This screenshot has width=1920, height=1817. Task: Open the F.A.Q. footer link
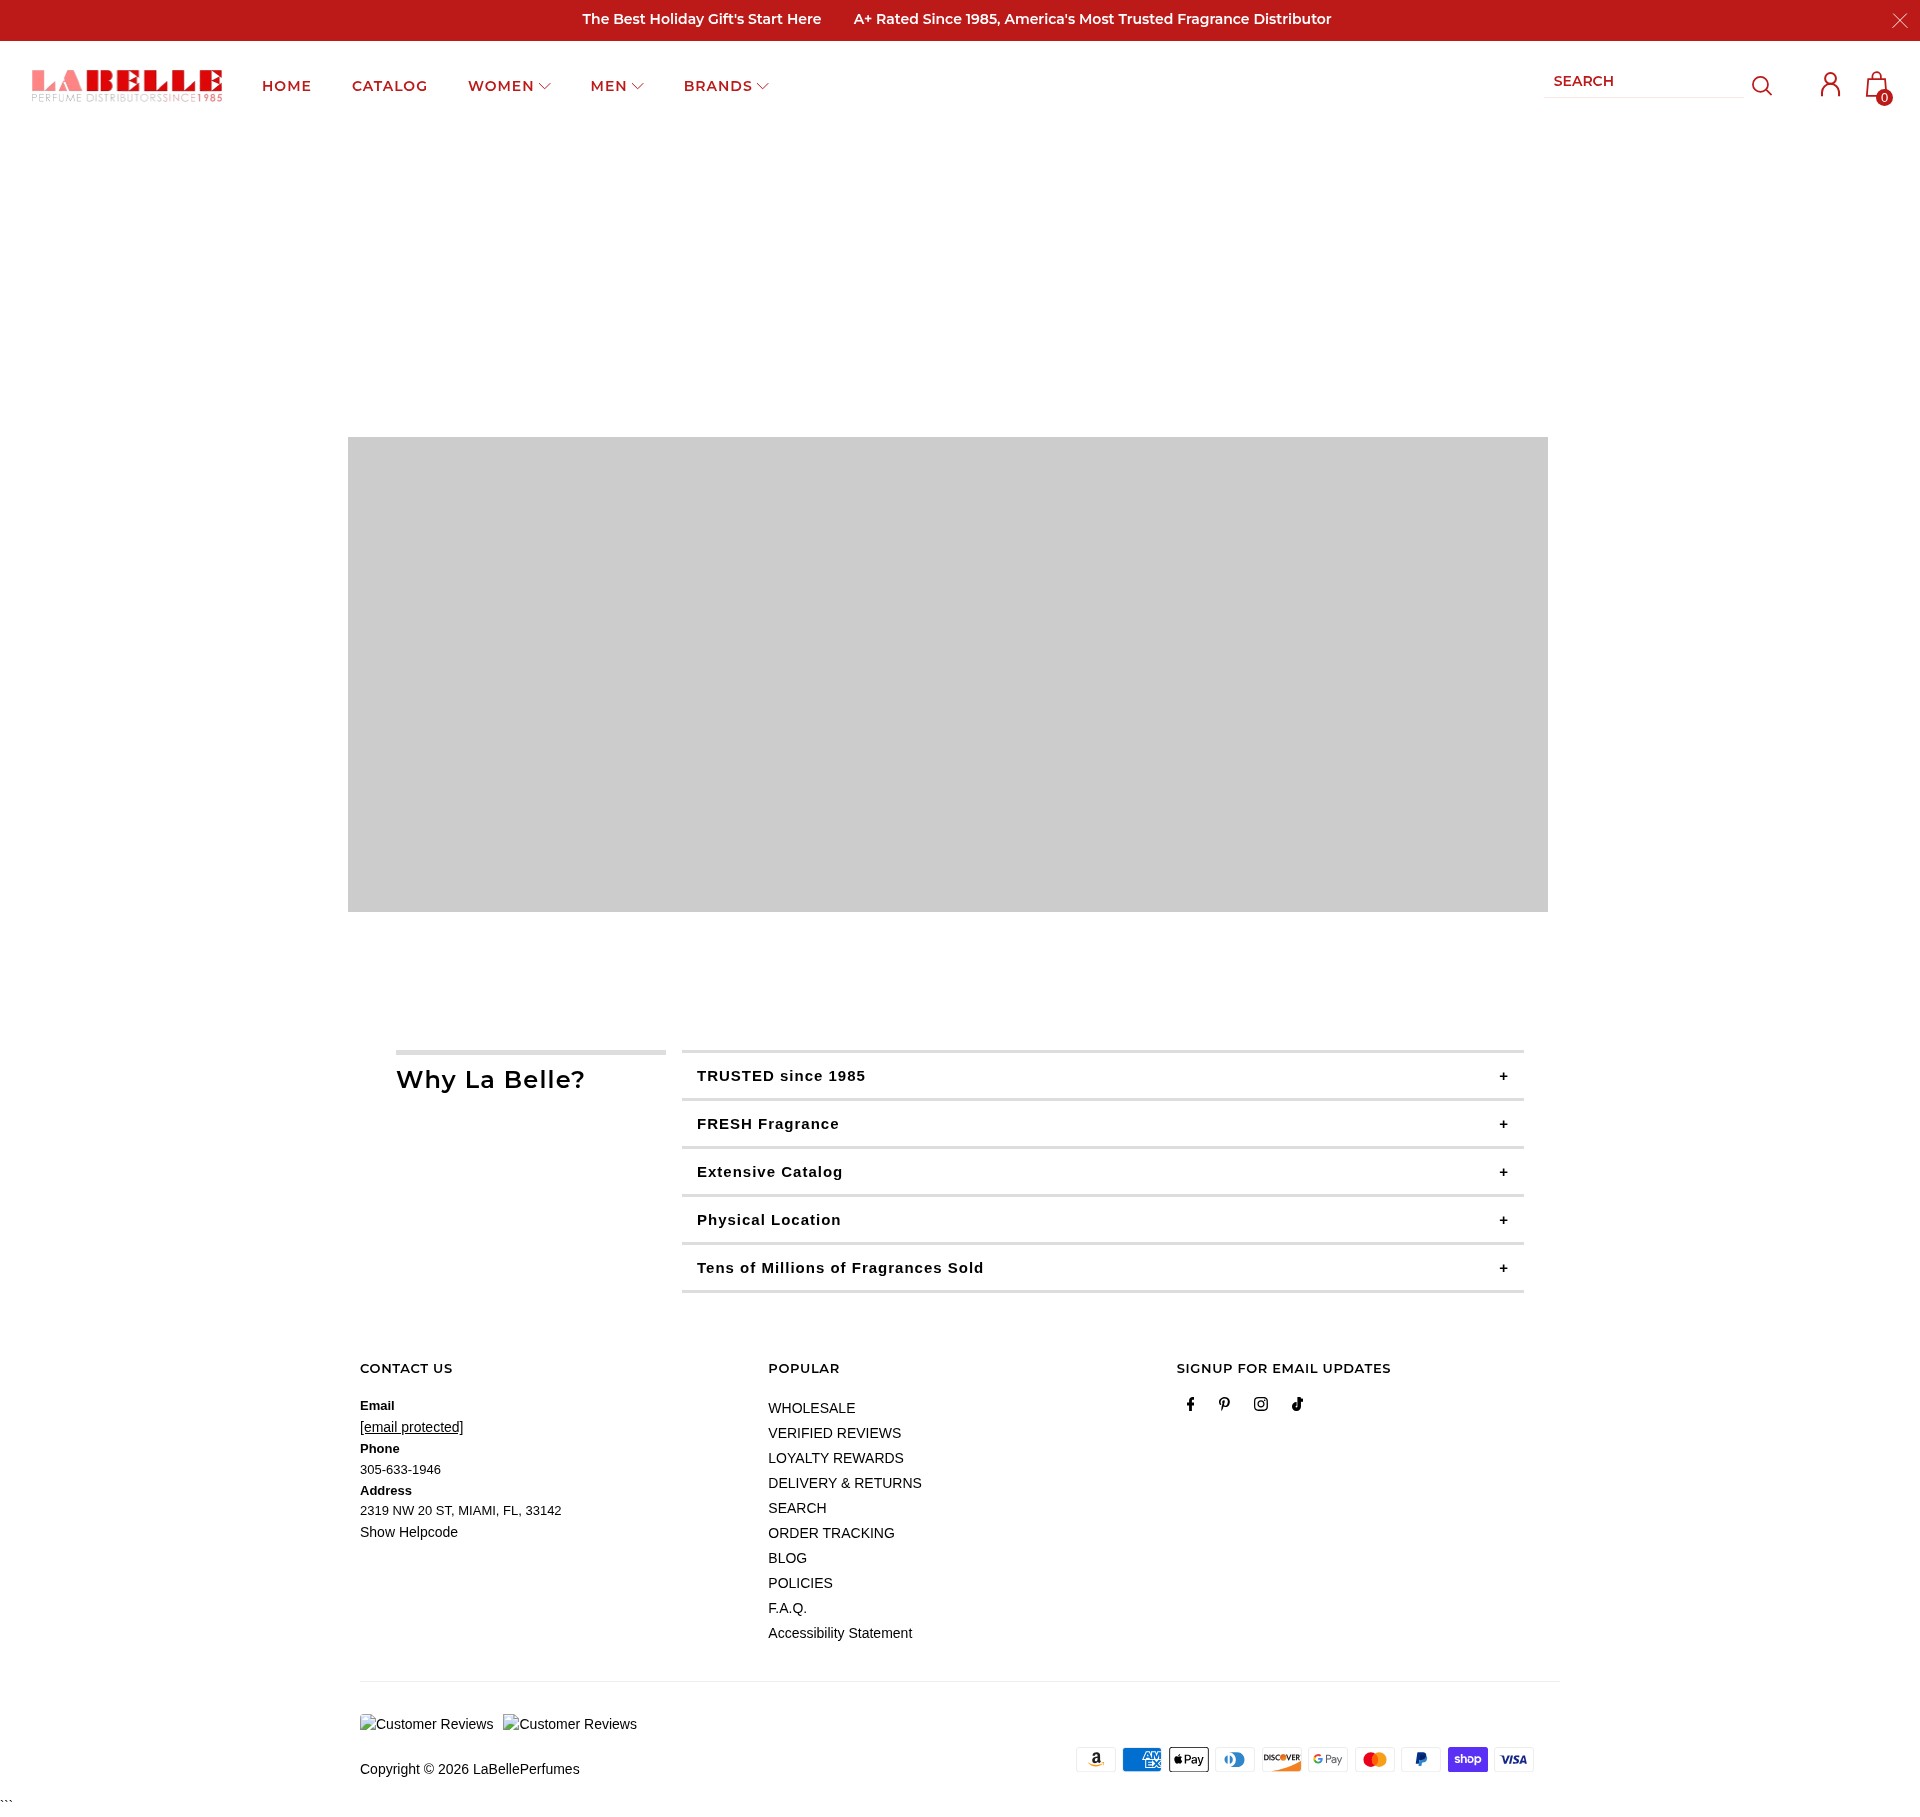[x=787, y=1608]
